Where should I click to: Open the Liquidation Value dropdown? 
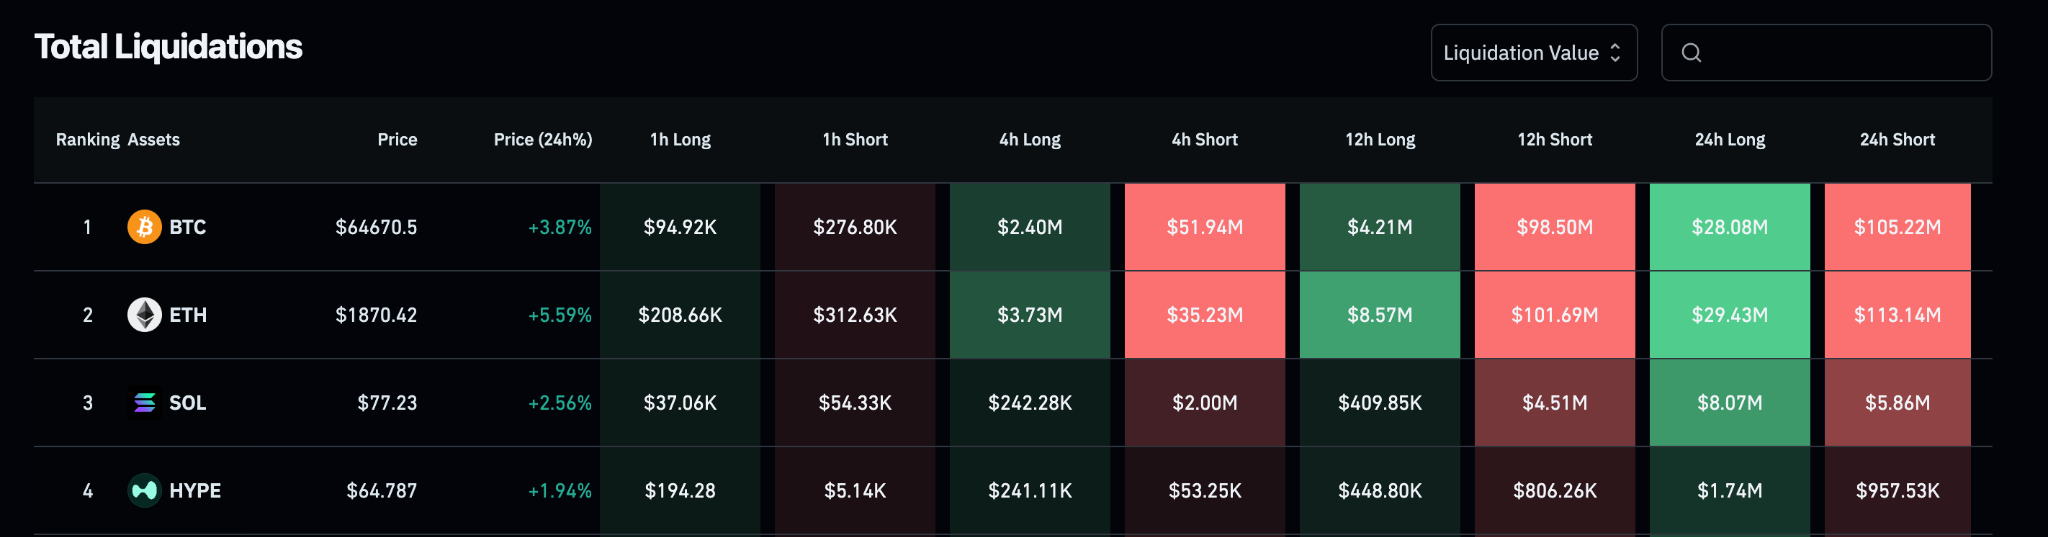pyautogui.click(x=1533, y=53)
